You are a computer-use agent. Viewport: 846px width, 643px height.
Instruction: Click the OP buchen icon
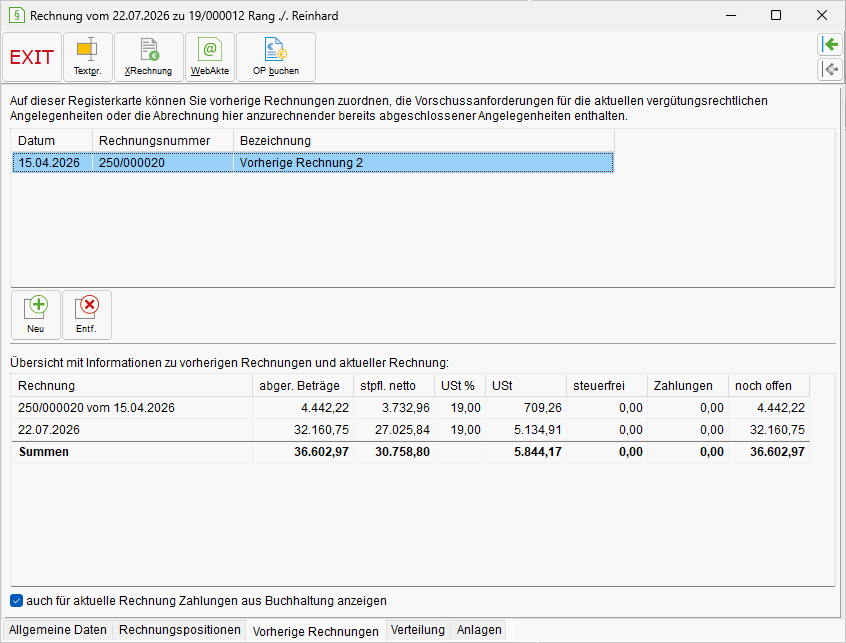(276, 57)
